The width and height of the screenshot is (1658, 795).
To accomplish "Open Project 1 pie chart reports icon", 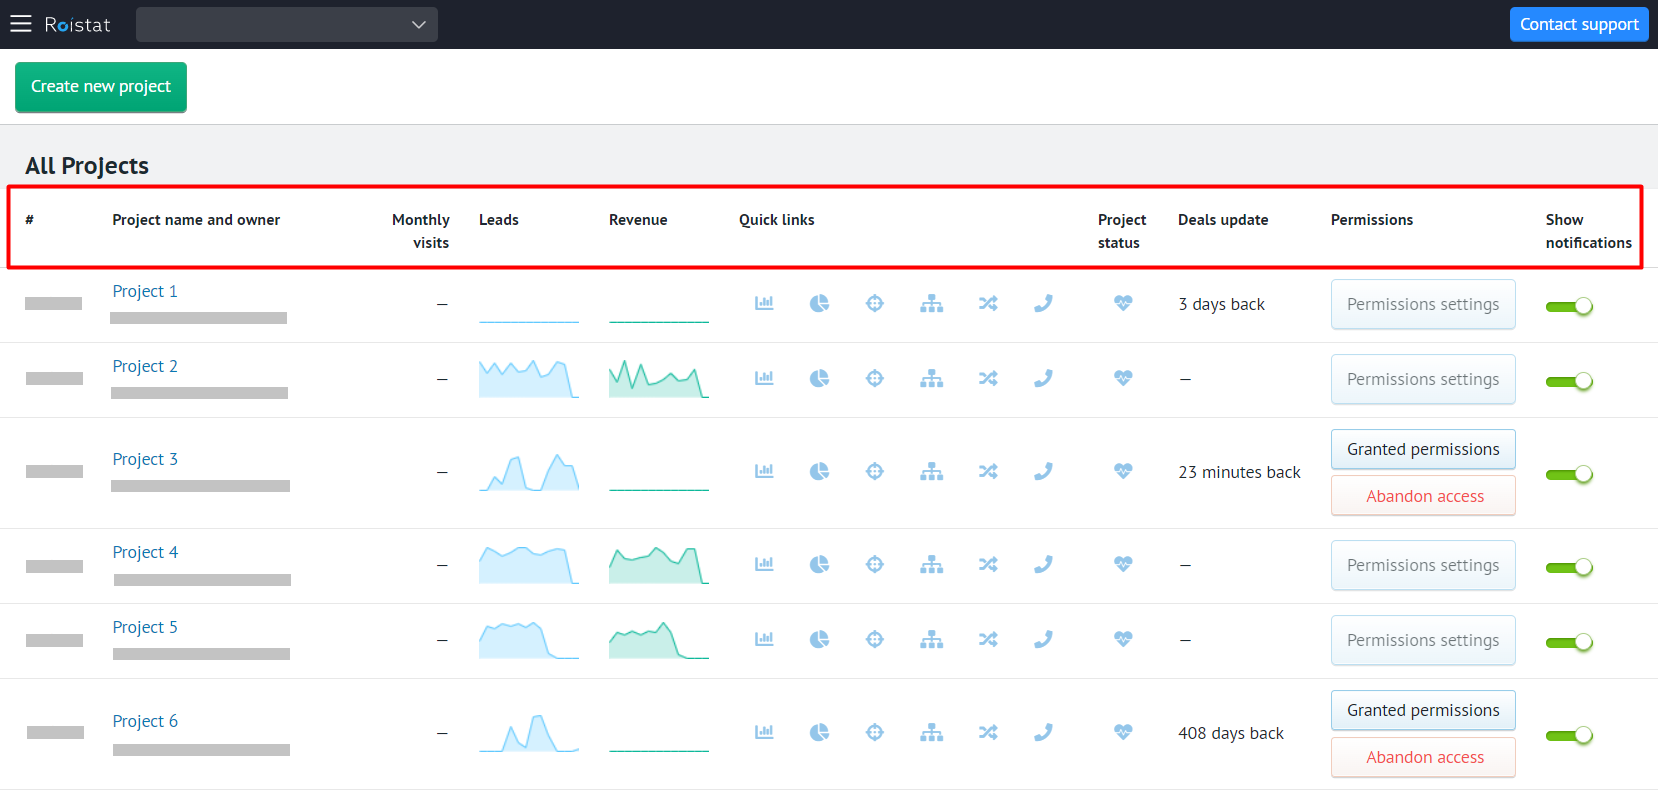I will click(x=819, y=303).
